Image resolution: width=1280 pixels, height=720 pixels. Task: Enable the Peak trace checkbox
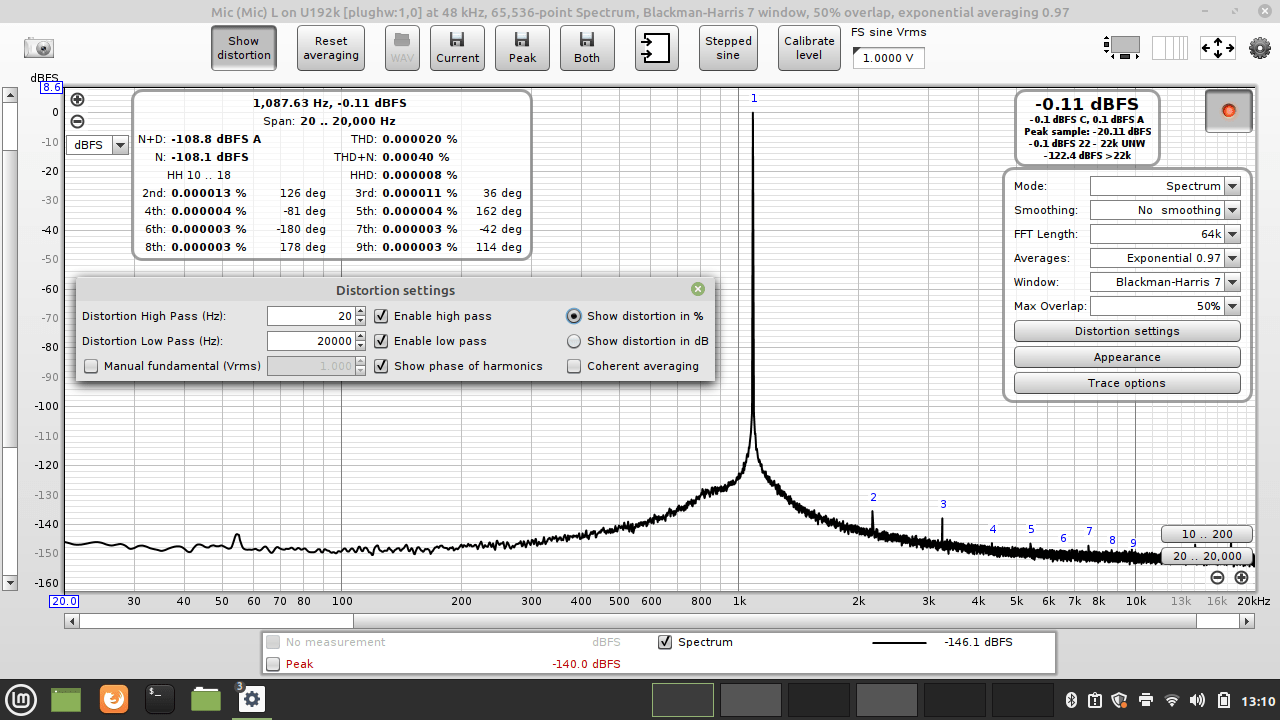coord(273,664)
